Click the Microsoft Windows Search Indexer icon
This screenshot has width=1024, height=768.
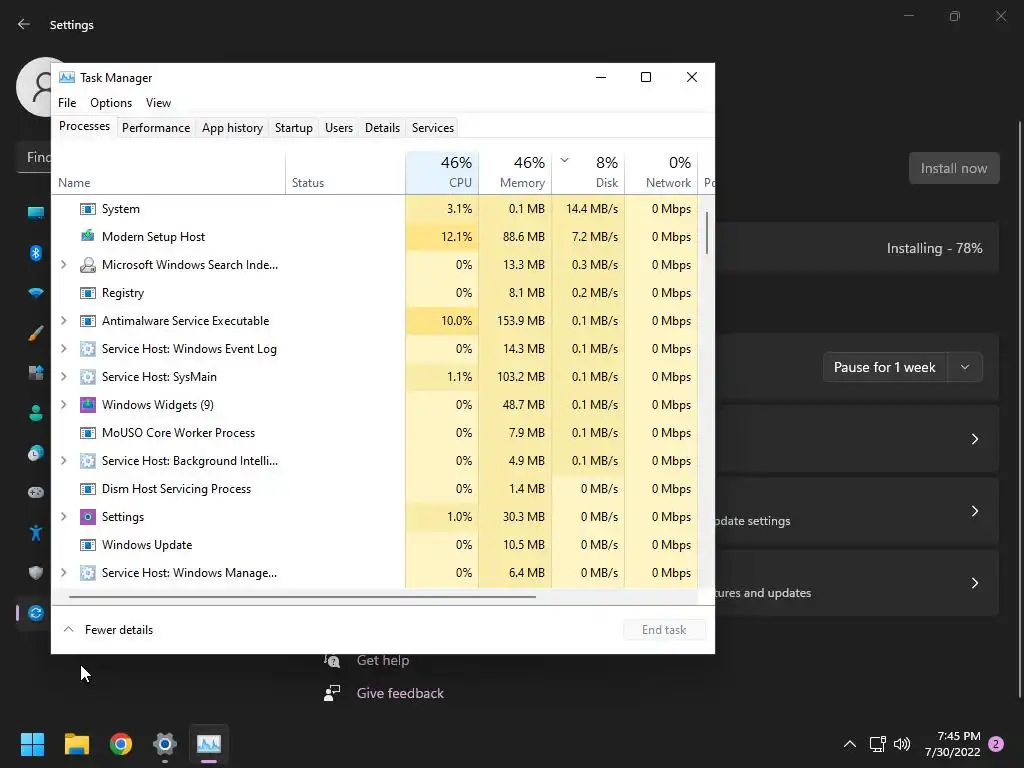pos(88,264)
